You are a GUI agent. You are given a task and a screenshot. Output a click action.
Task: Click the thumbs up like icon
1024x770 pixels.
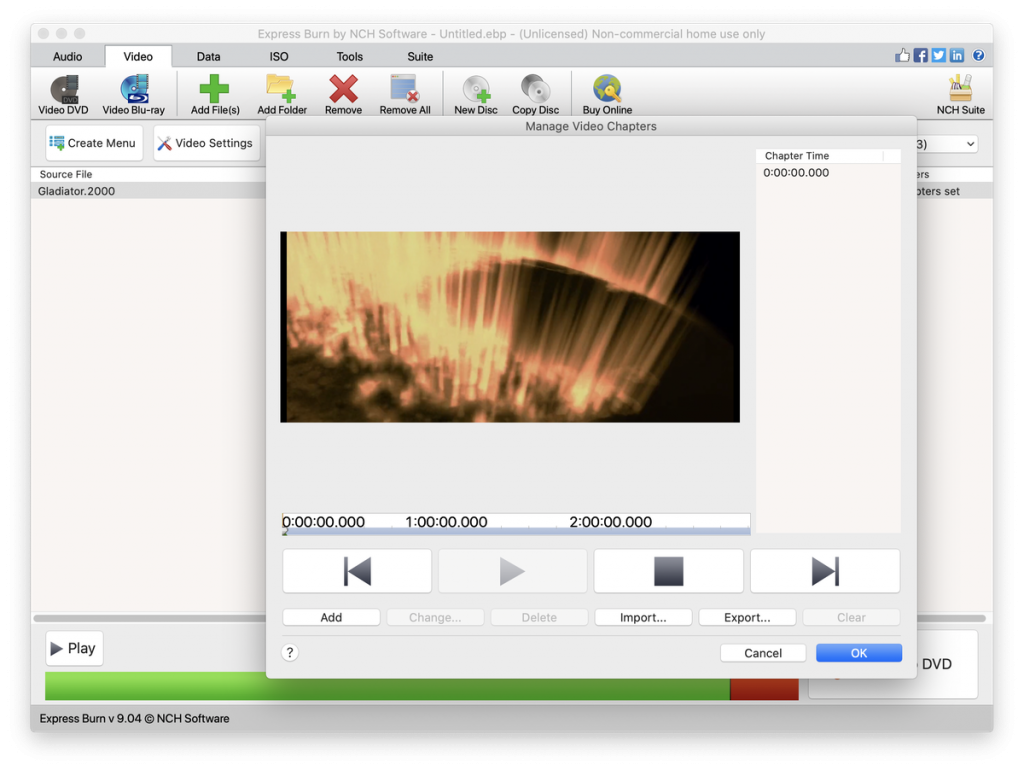click(902, 56)
